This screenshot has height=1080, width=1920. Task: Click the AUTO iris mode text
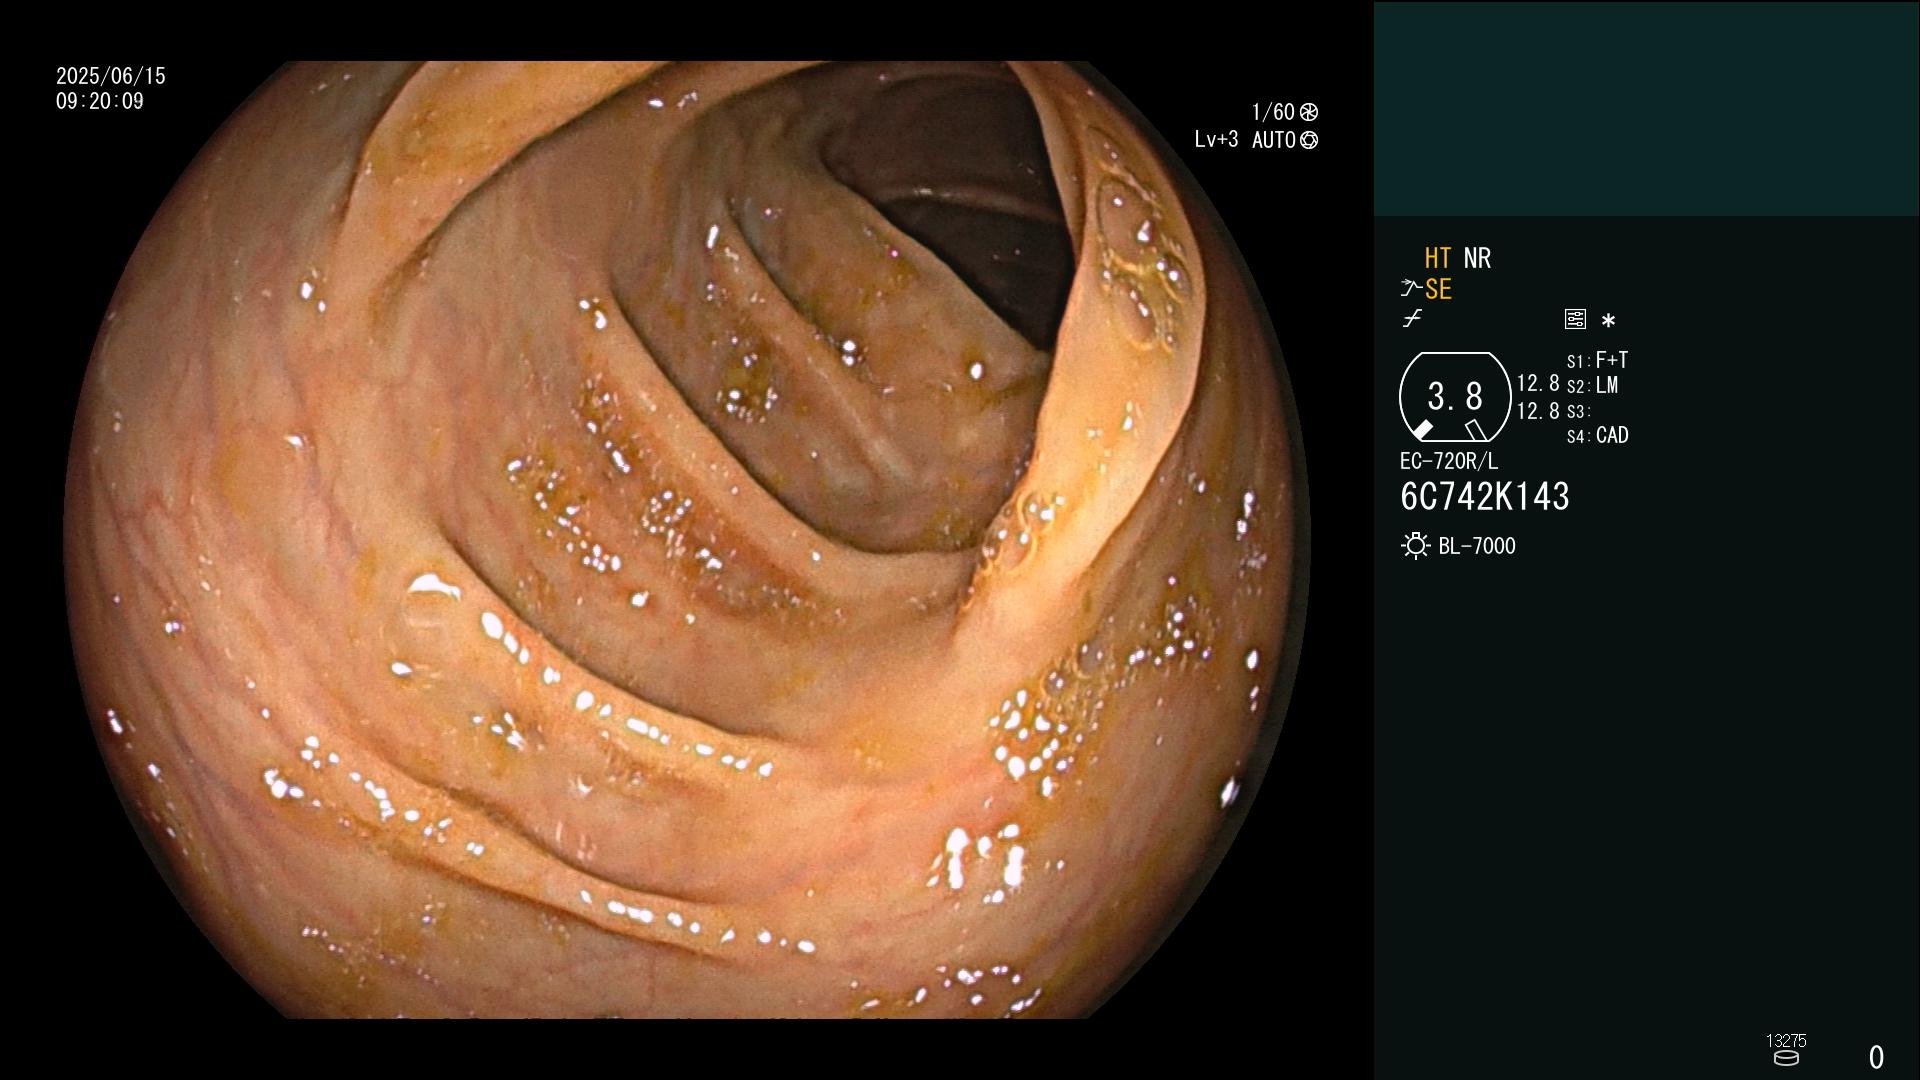pyautogui.click(x=1274, y=140)
